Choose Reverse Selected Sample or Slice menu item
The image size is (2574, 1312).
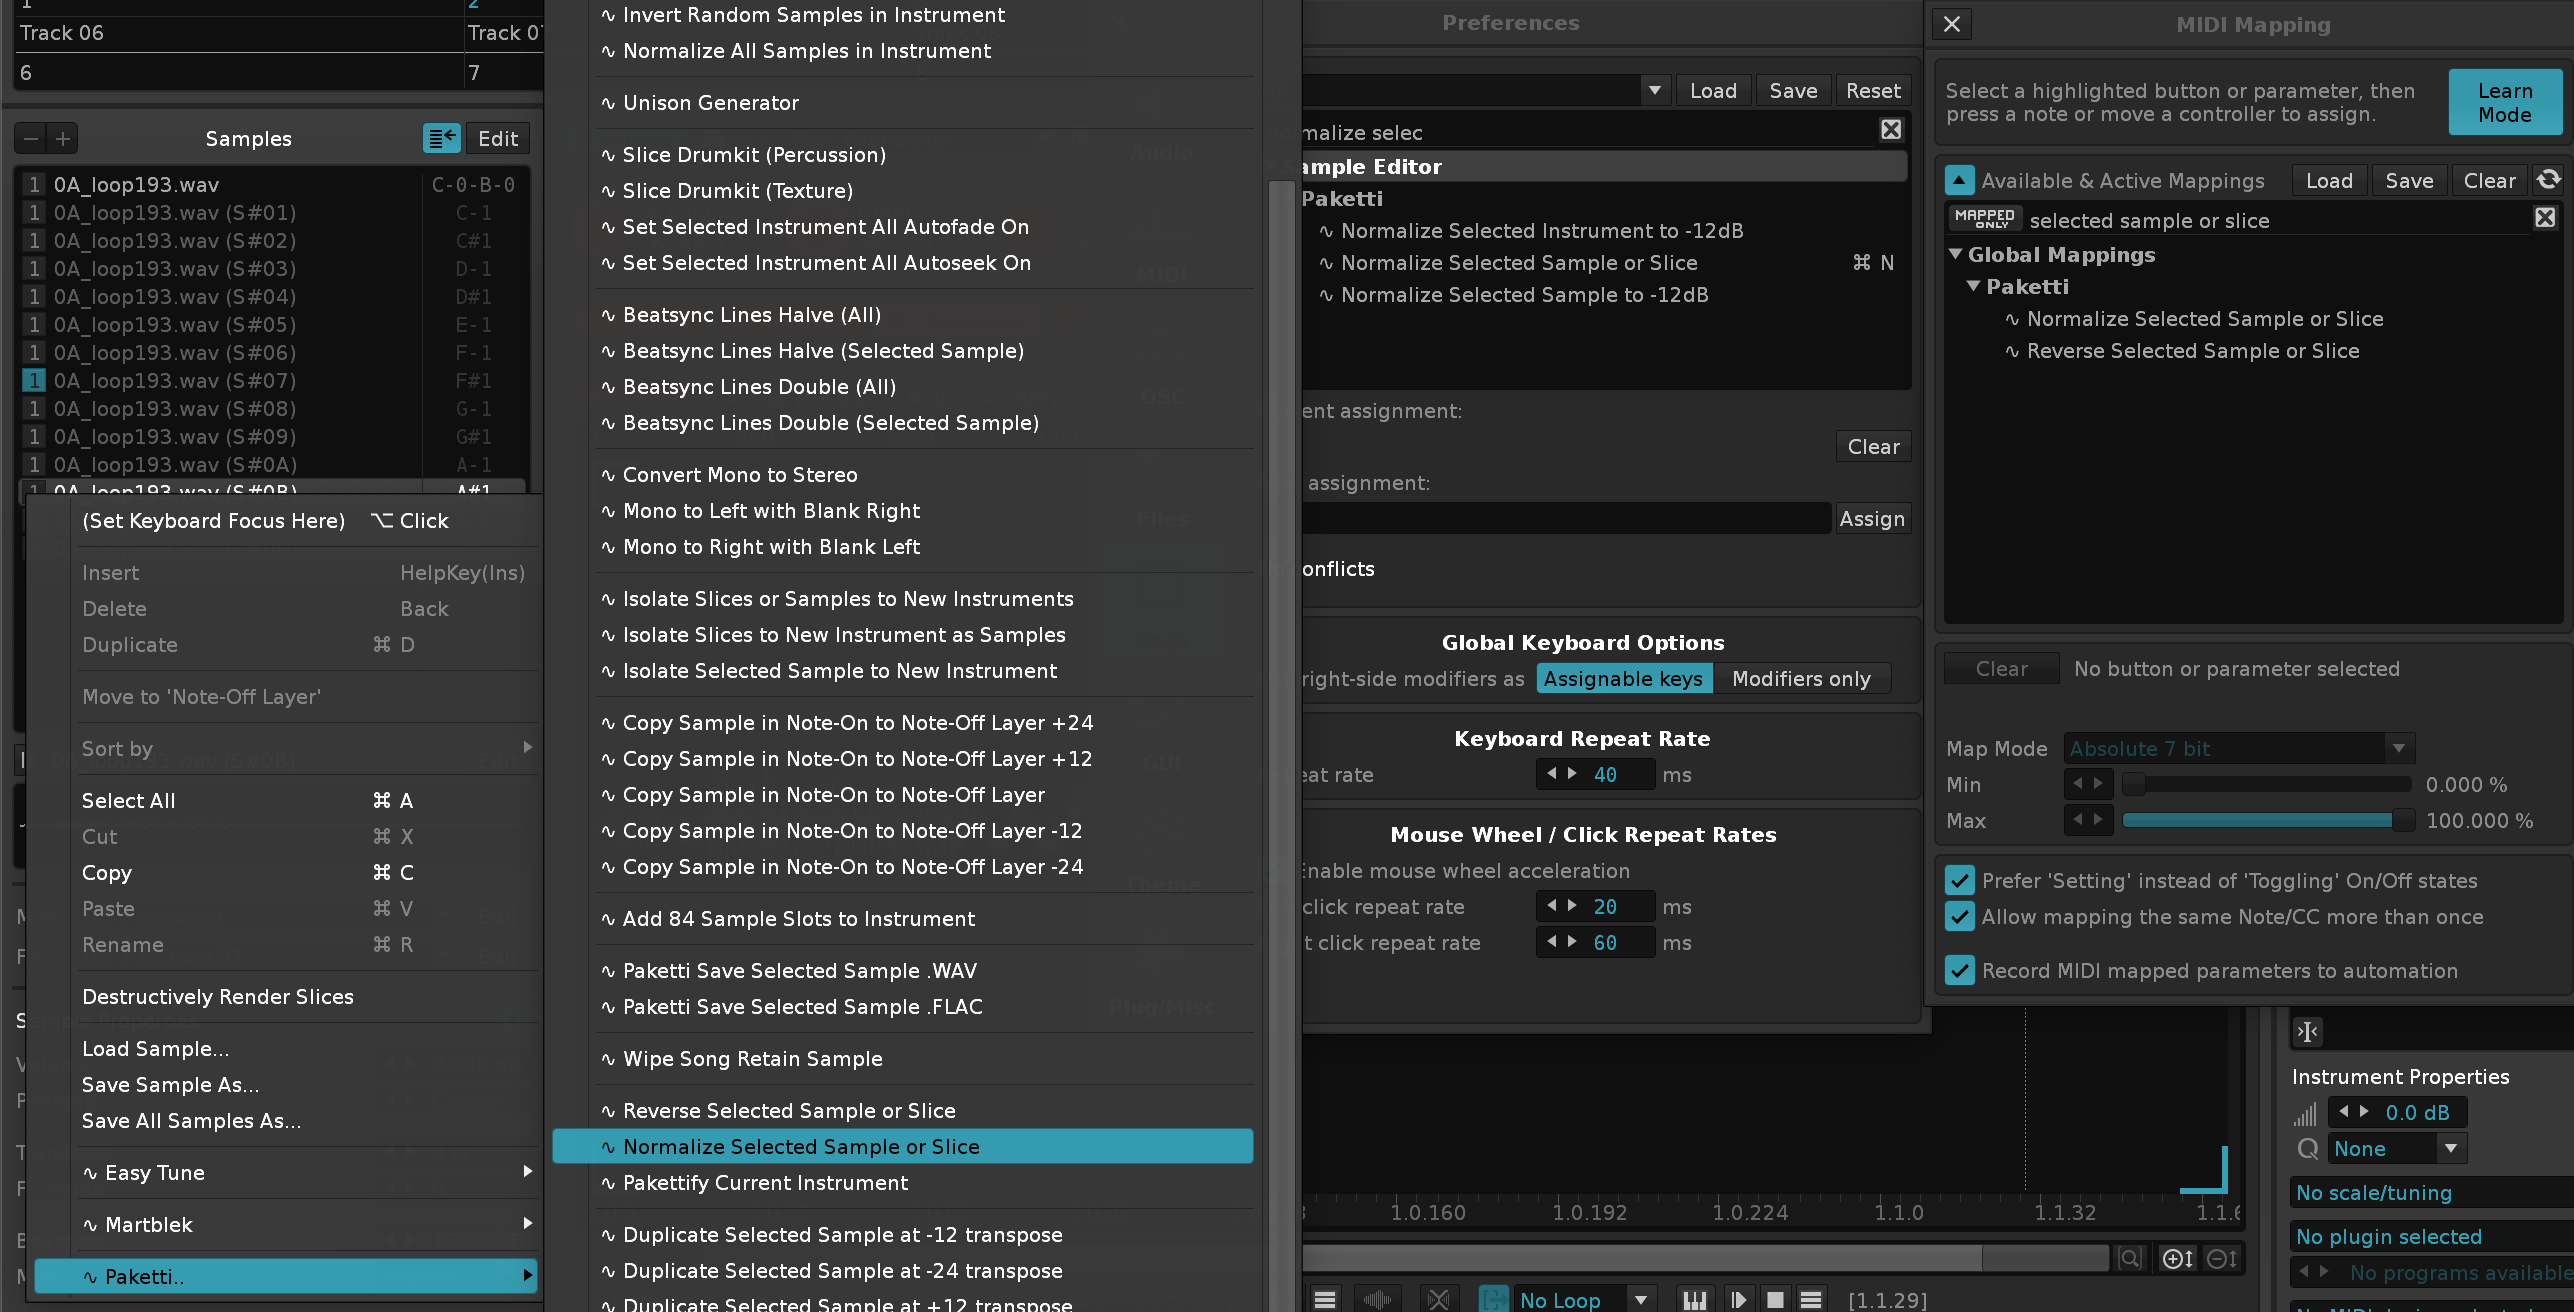[788, 1110]
